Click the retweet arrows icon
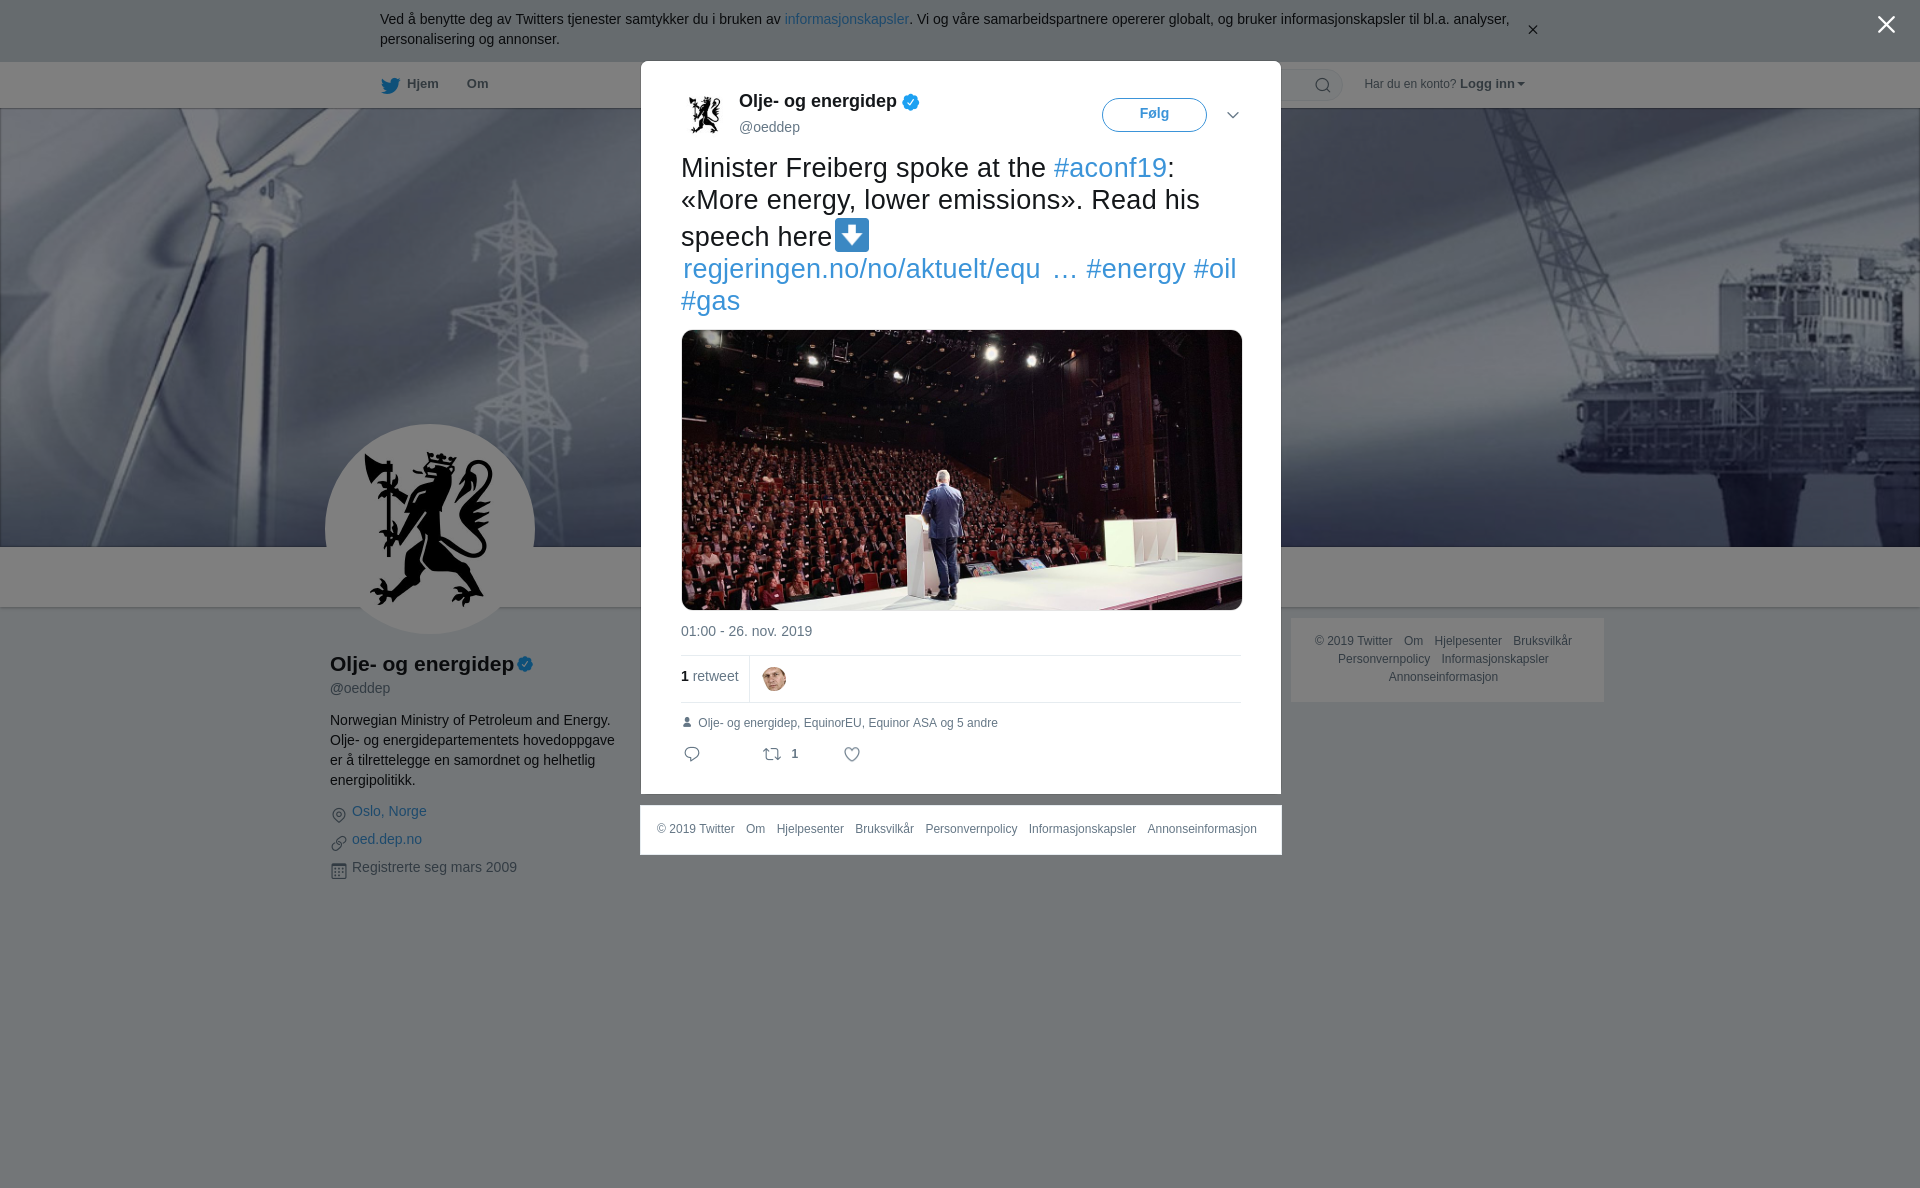The width and height of the screenshot is (1920, 1188). [x=772, y=754]
